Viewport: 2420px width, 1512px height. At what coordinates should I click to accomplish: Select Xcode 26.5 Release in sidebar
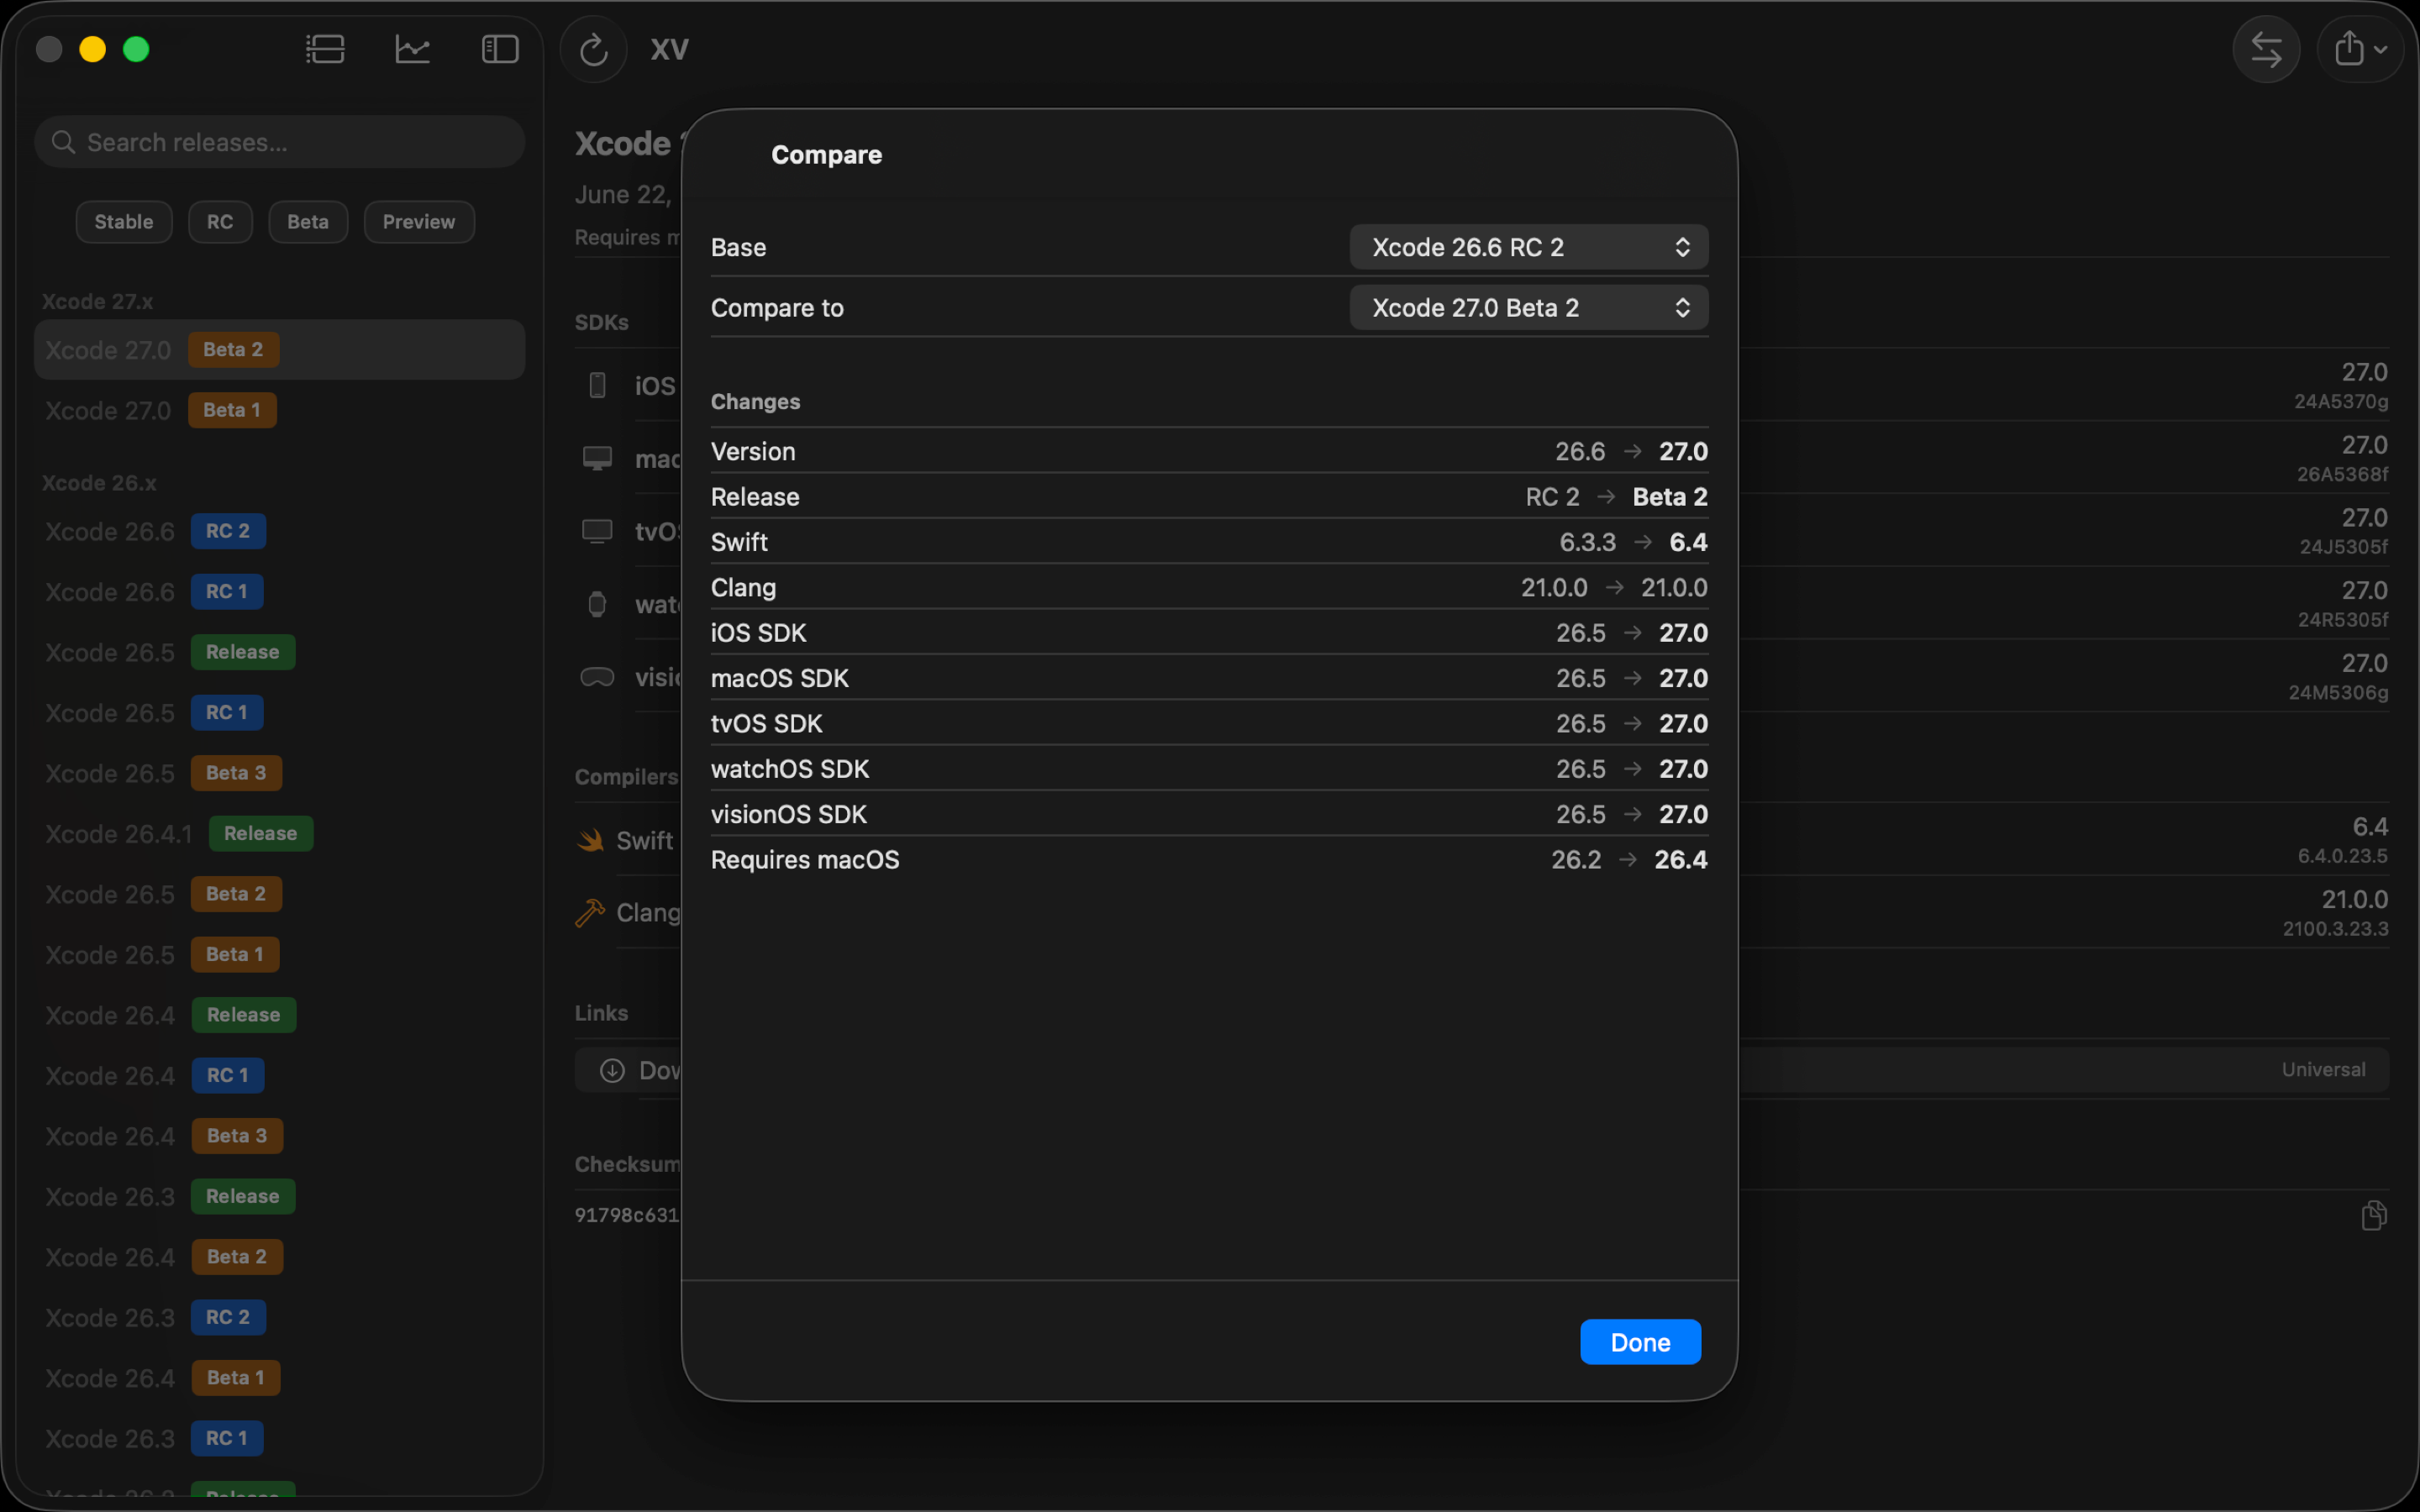(x=279, y=652)
